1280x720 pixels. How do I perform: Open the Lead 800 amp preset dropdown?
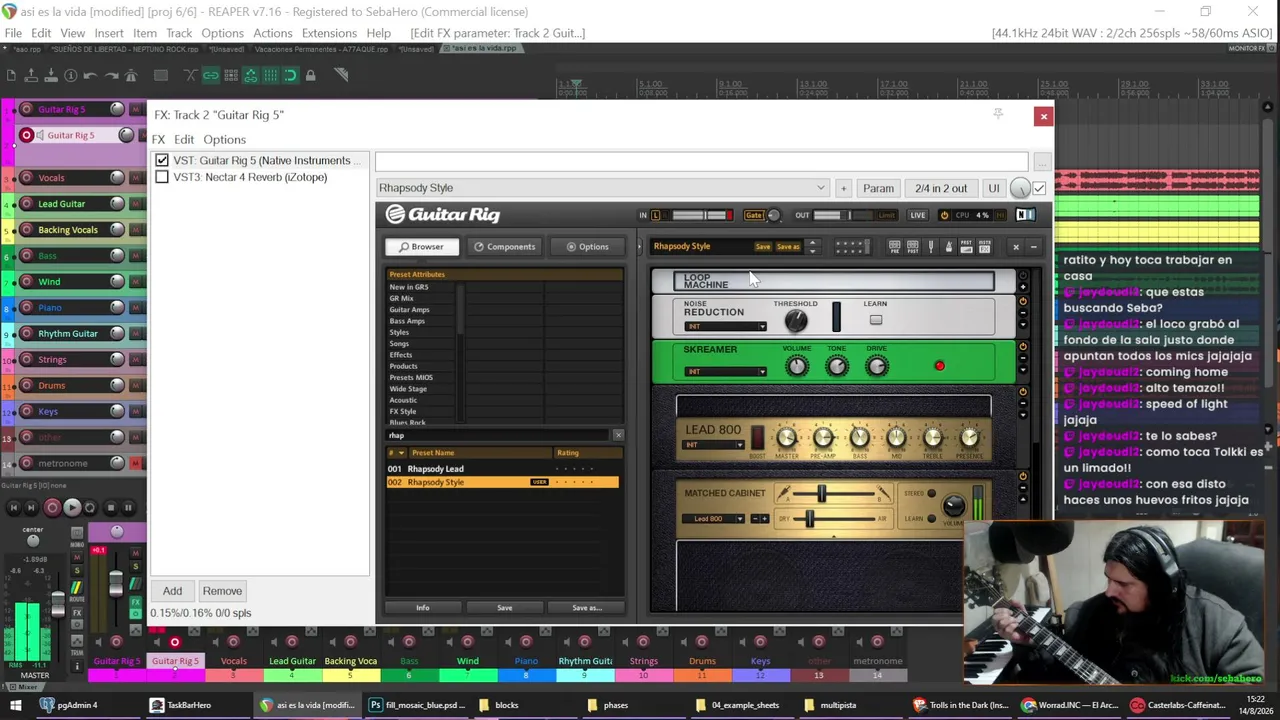(714, 445)
